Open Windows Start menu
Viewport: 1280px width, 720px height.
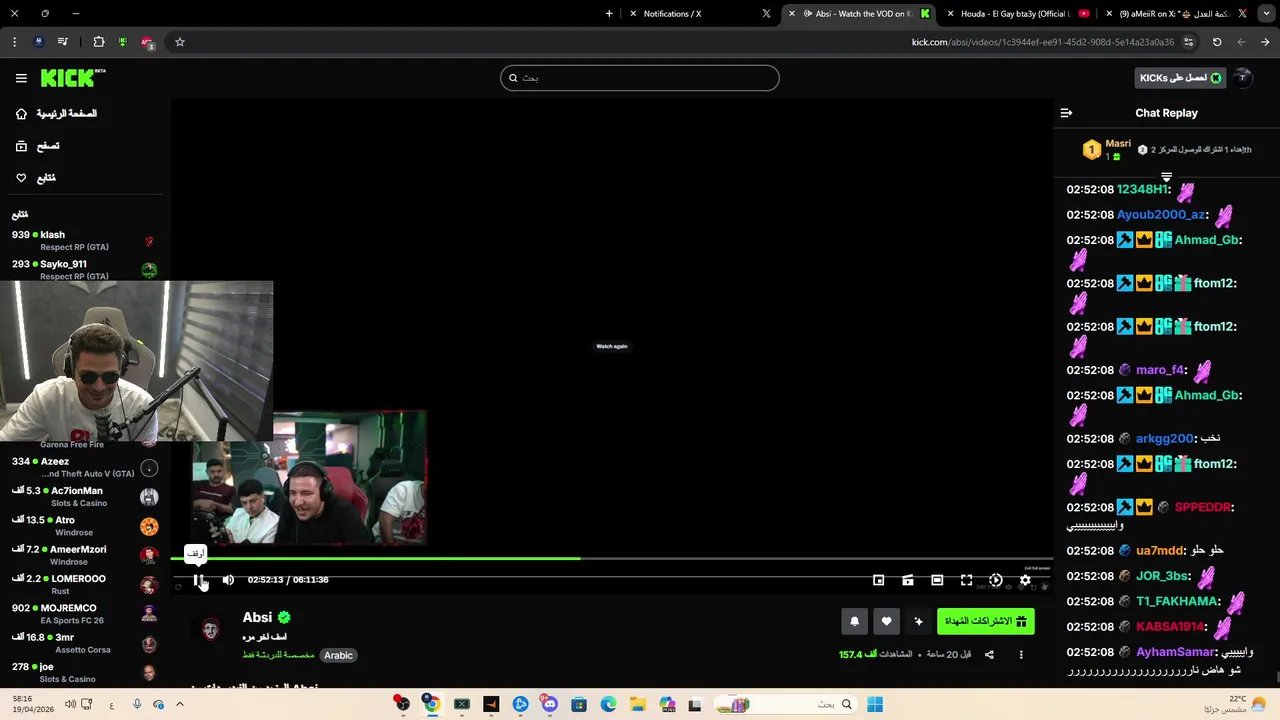coord(875,704)
